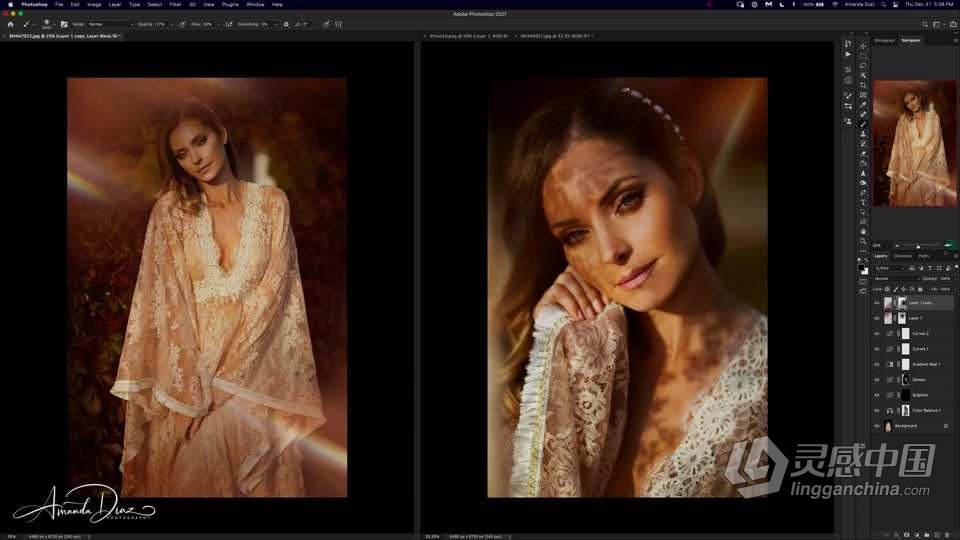Select the Layer 1 copy layer name
Image resolution: width=960 pixels, height=540 pixels.
tap(920, 302)
